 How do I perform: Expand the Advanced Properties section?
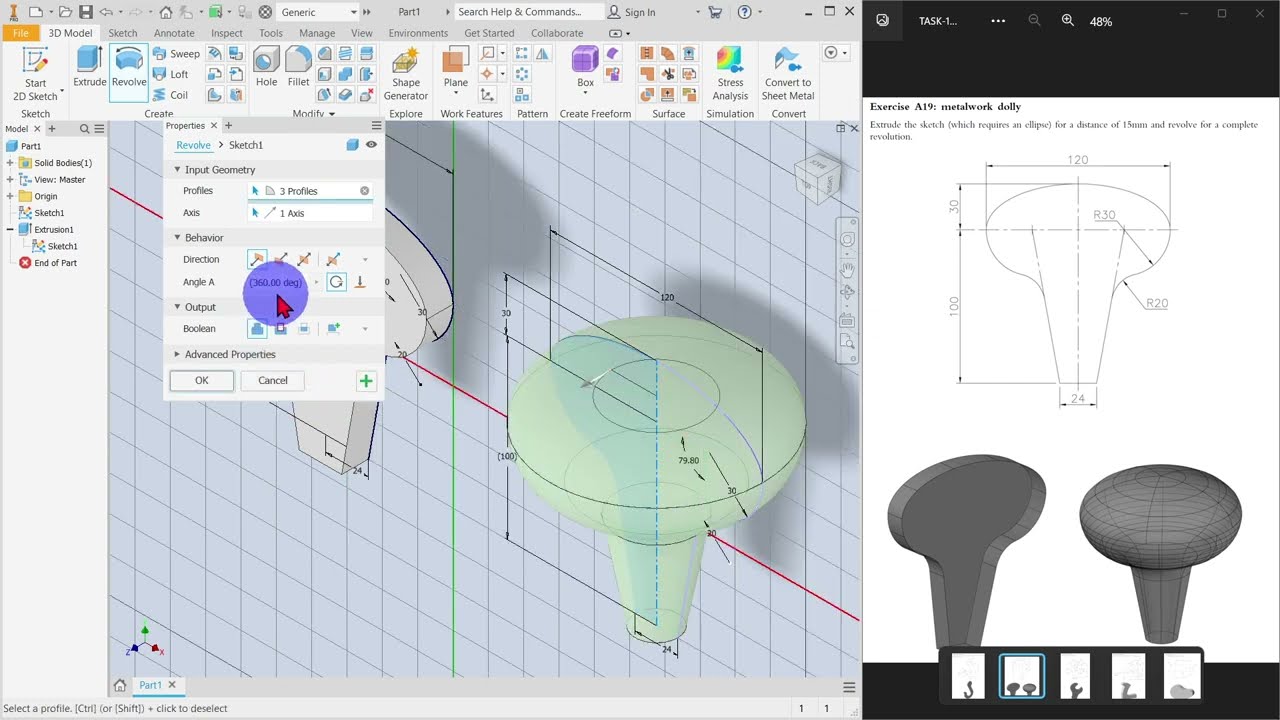coord(177,354)
